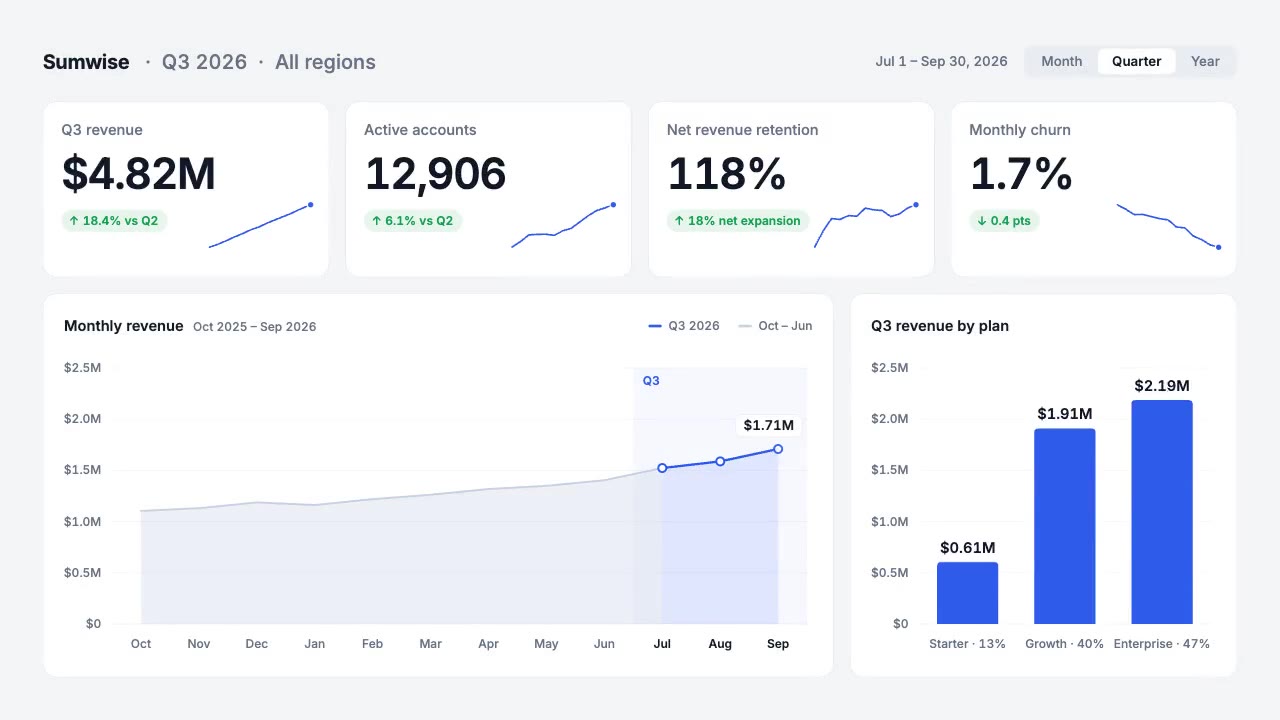This screenshot has width=1280, height=720.
Task: Click the Oct x-axis label
Action: [141, 644]
